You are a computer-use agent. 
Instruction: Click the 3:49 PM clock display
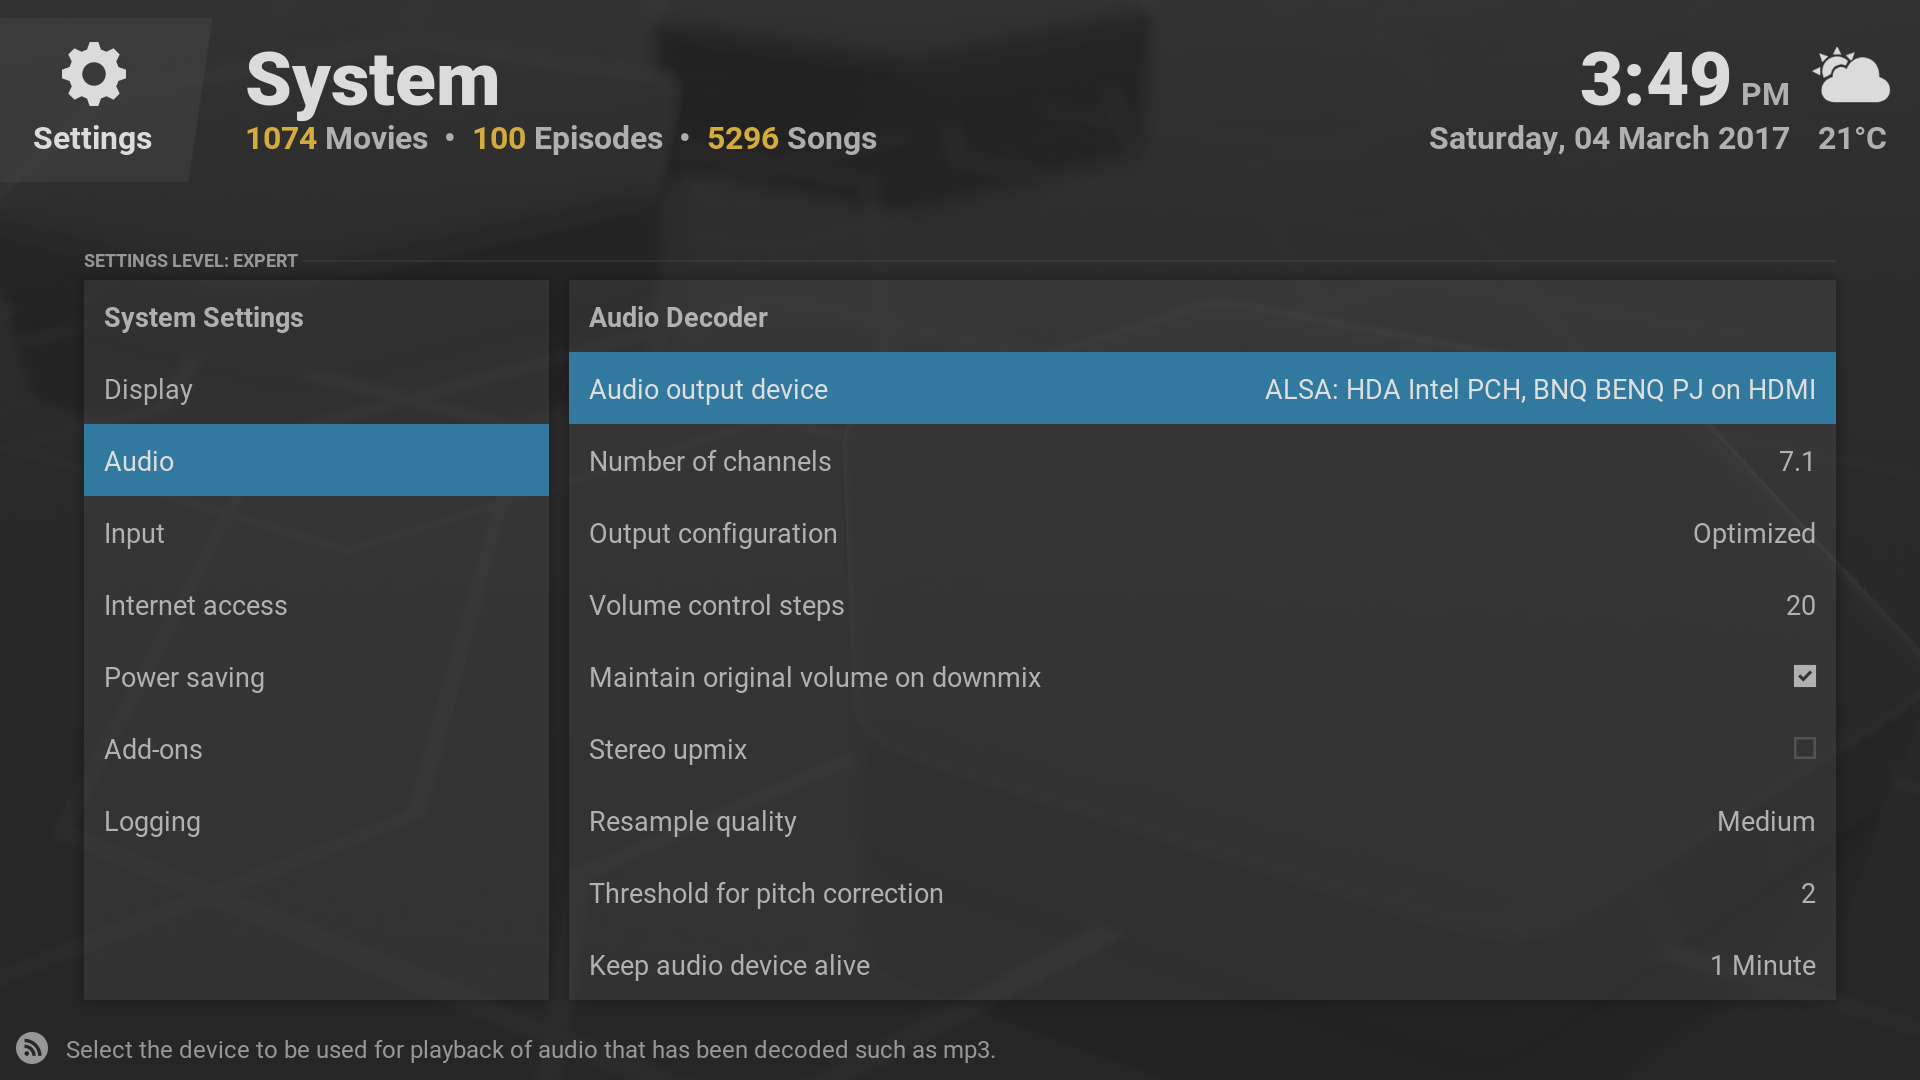(x=1683, y=80)
